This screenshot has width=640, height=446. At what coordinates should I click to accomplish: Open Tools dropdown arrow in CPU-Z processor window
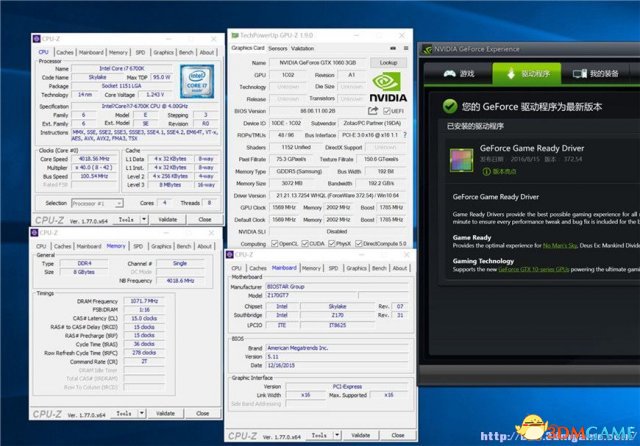[144, 220]
